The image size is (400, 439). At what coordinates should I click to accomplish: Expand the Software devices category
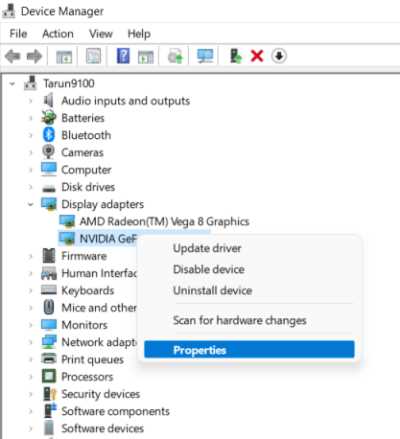[31, 429]
